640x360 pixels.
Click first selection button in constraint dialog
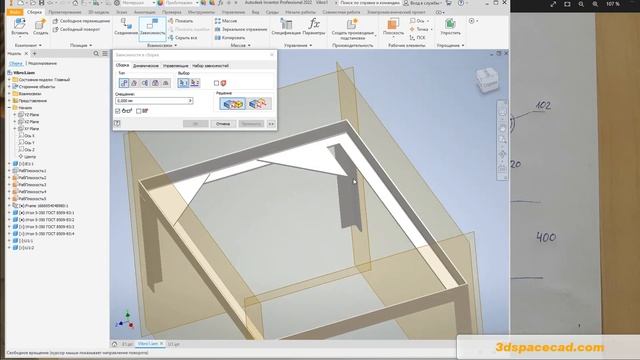pos(183,83)
